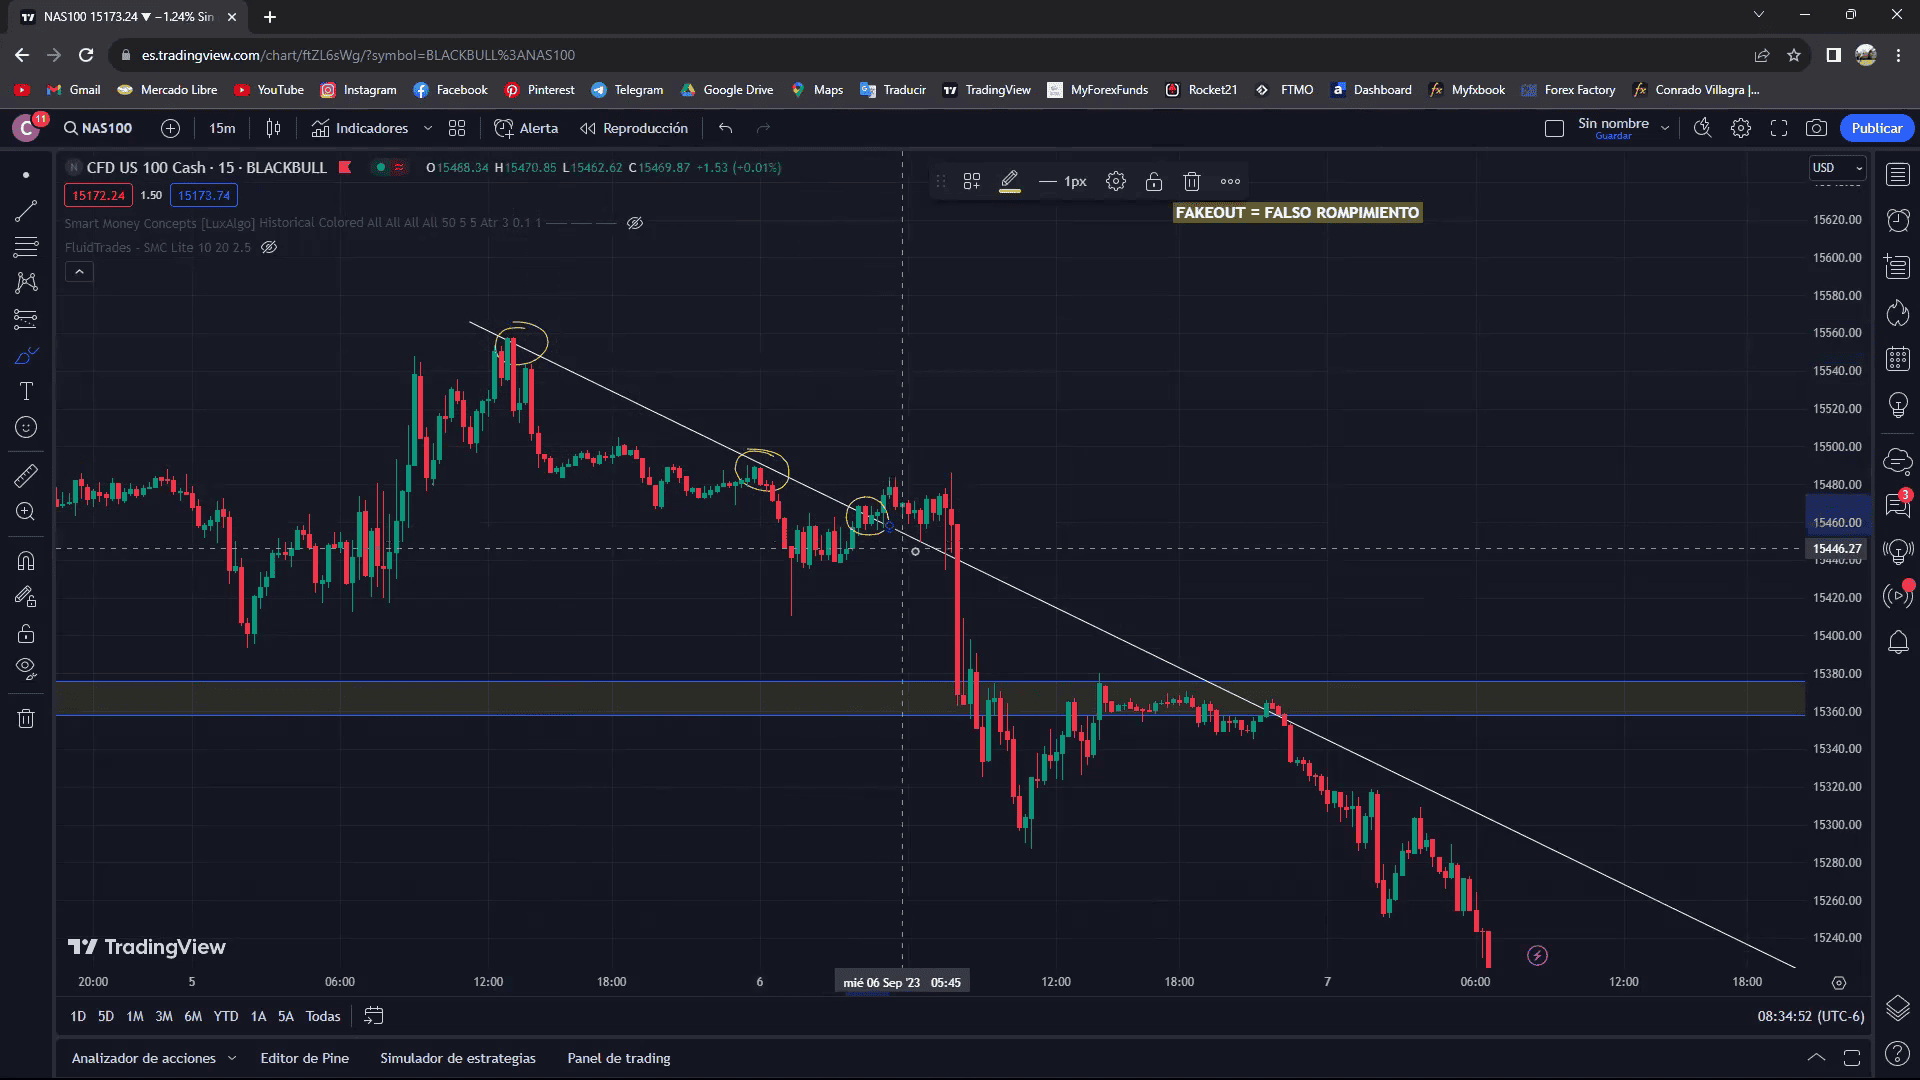Click the NAS100 symbol search field
1920x1080 pixels.
point(98,128)
